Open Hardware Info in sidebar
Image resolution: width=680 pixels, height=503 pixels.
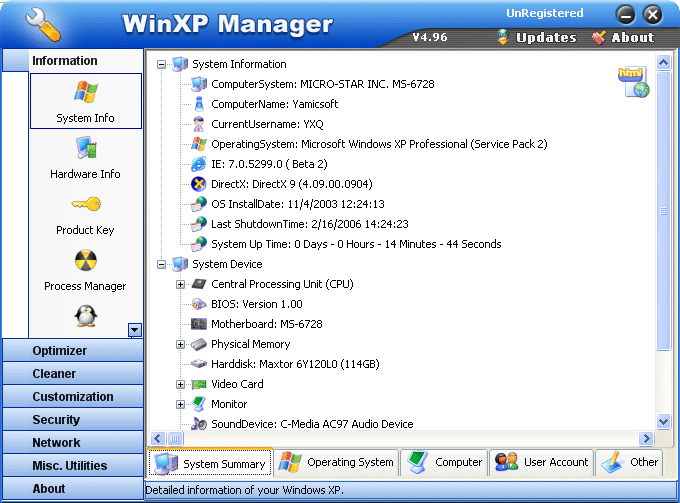point(86,157)
